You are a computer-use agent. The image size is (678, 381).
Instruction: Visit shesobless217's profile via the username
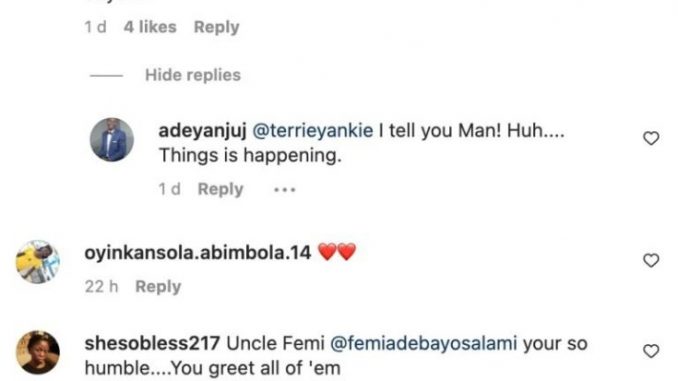pyautogui.click(x=152, y=344)
